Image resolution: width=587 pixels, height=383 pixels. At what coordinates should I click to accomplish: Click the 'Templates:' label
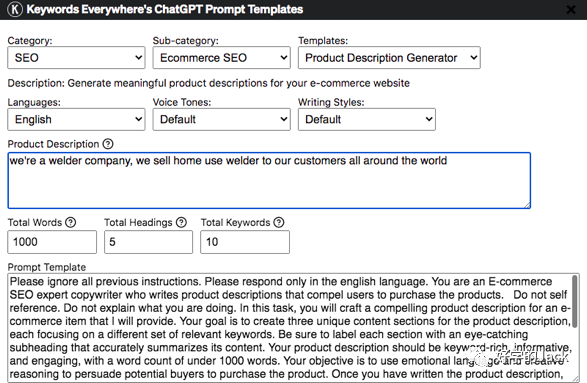[323, 40]
